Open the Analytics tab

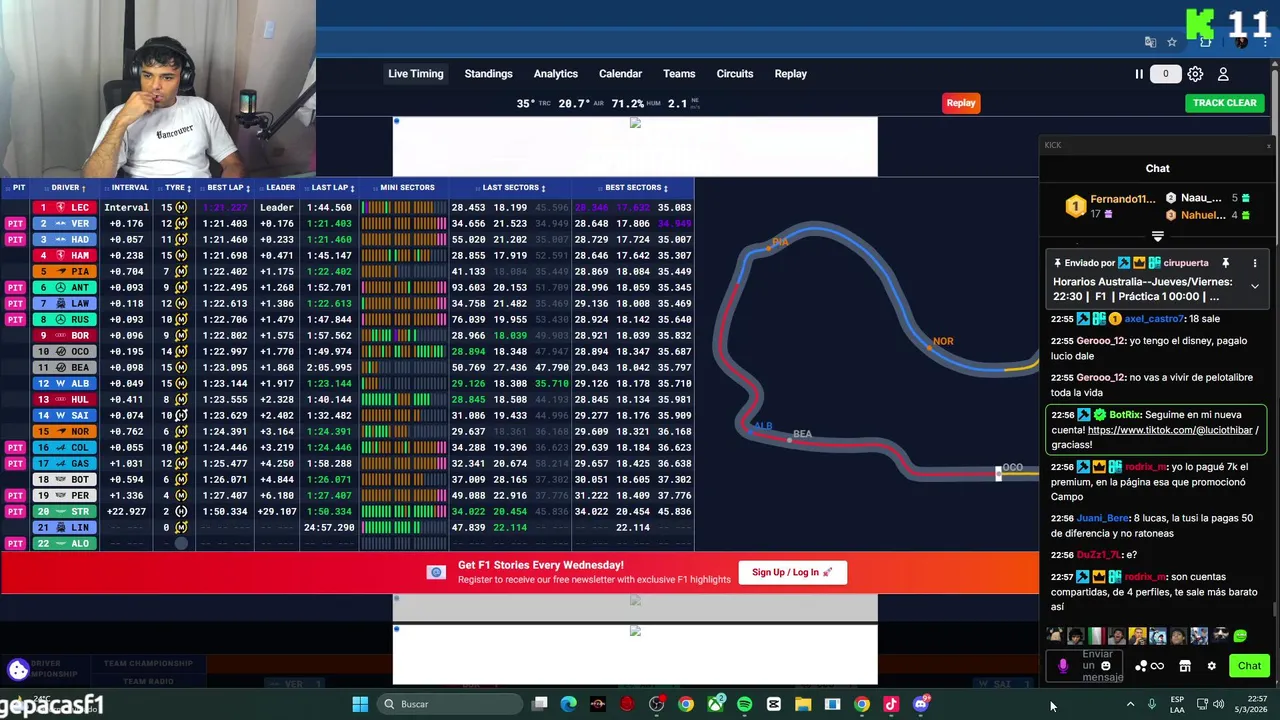pos(555,74)
